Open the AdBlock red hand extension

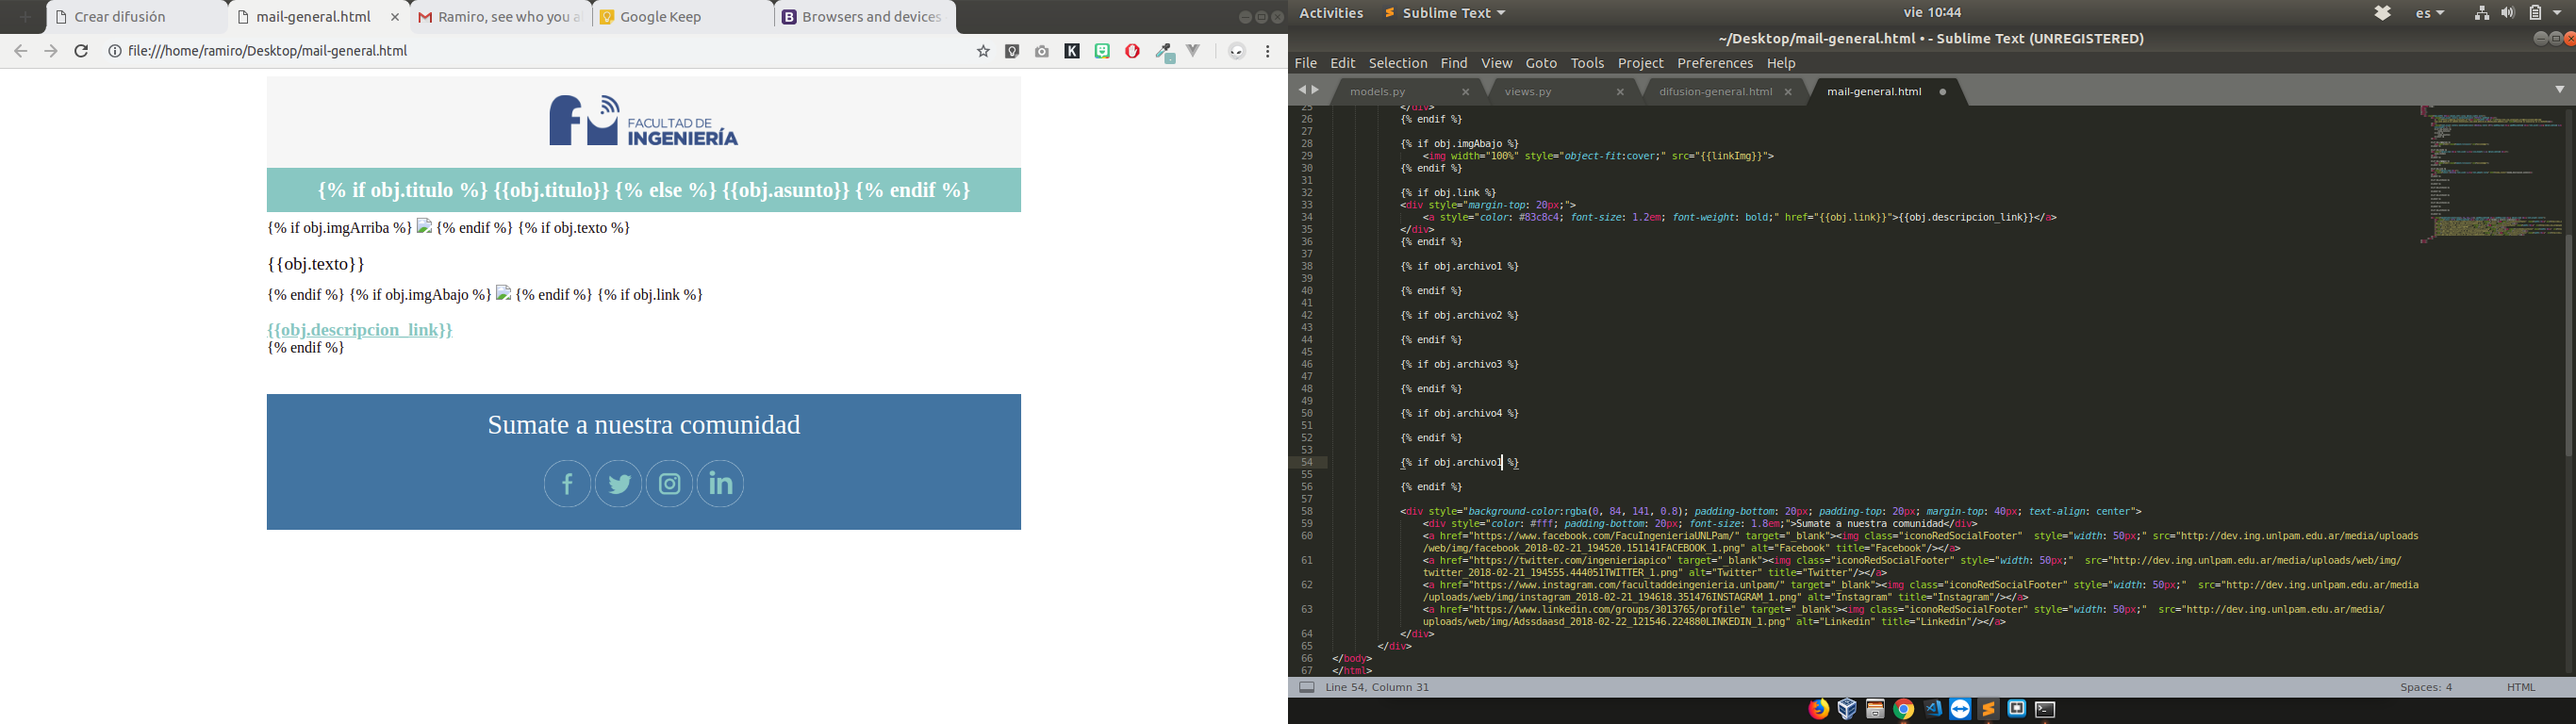(x=1132, y=52)
